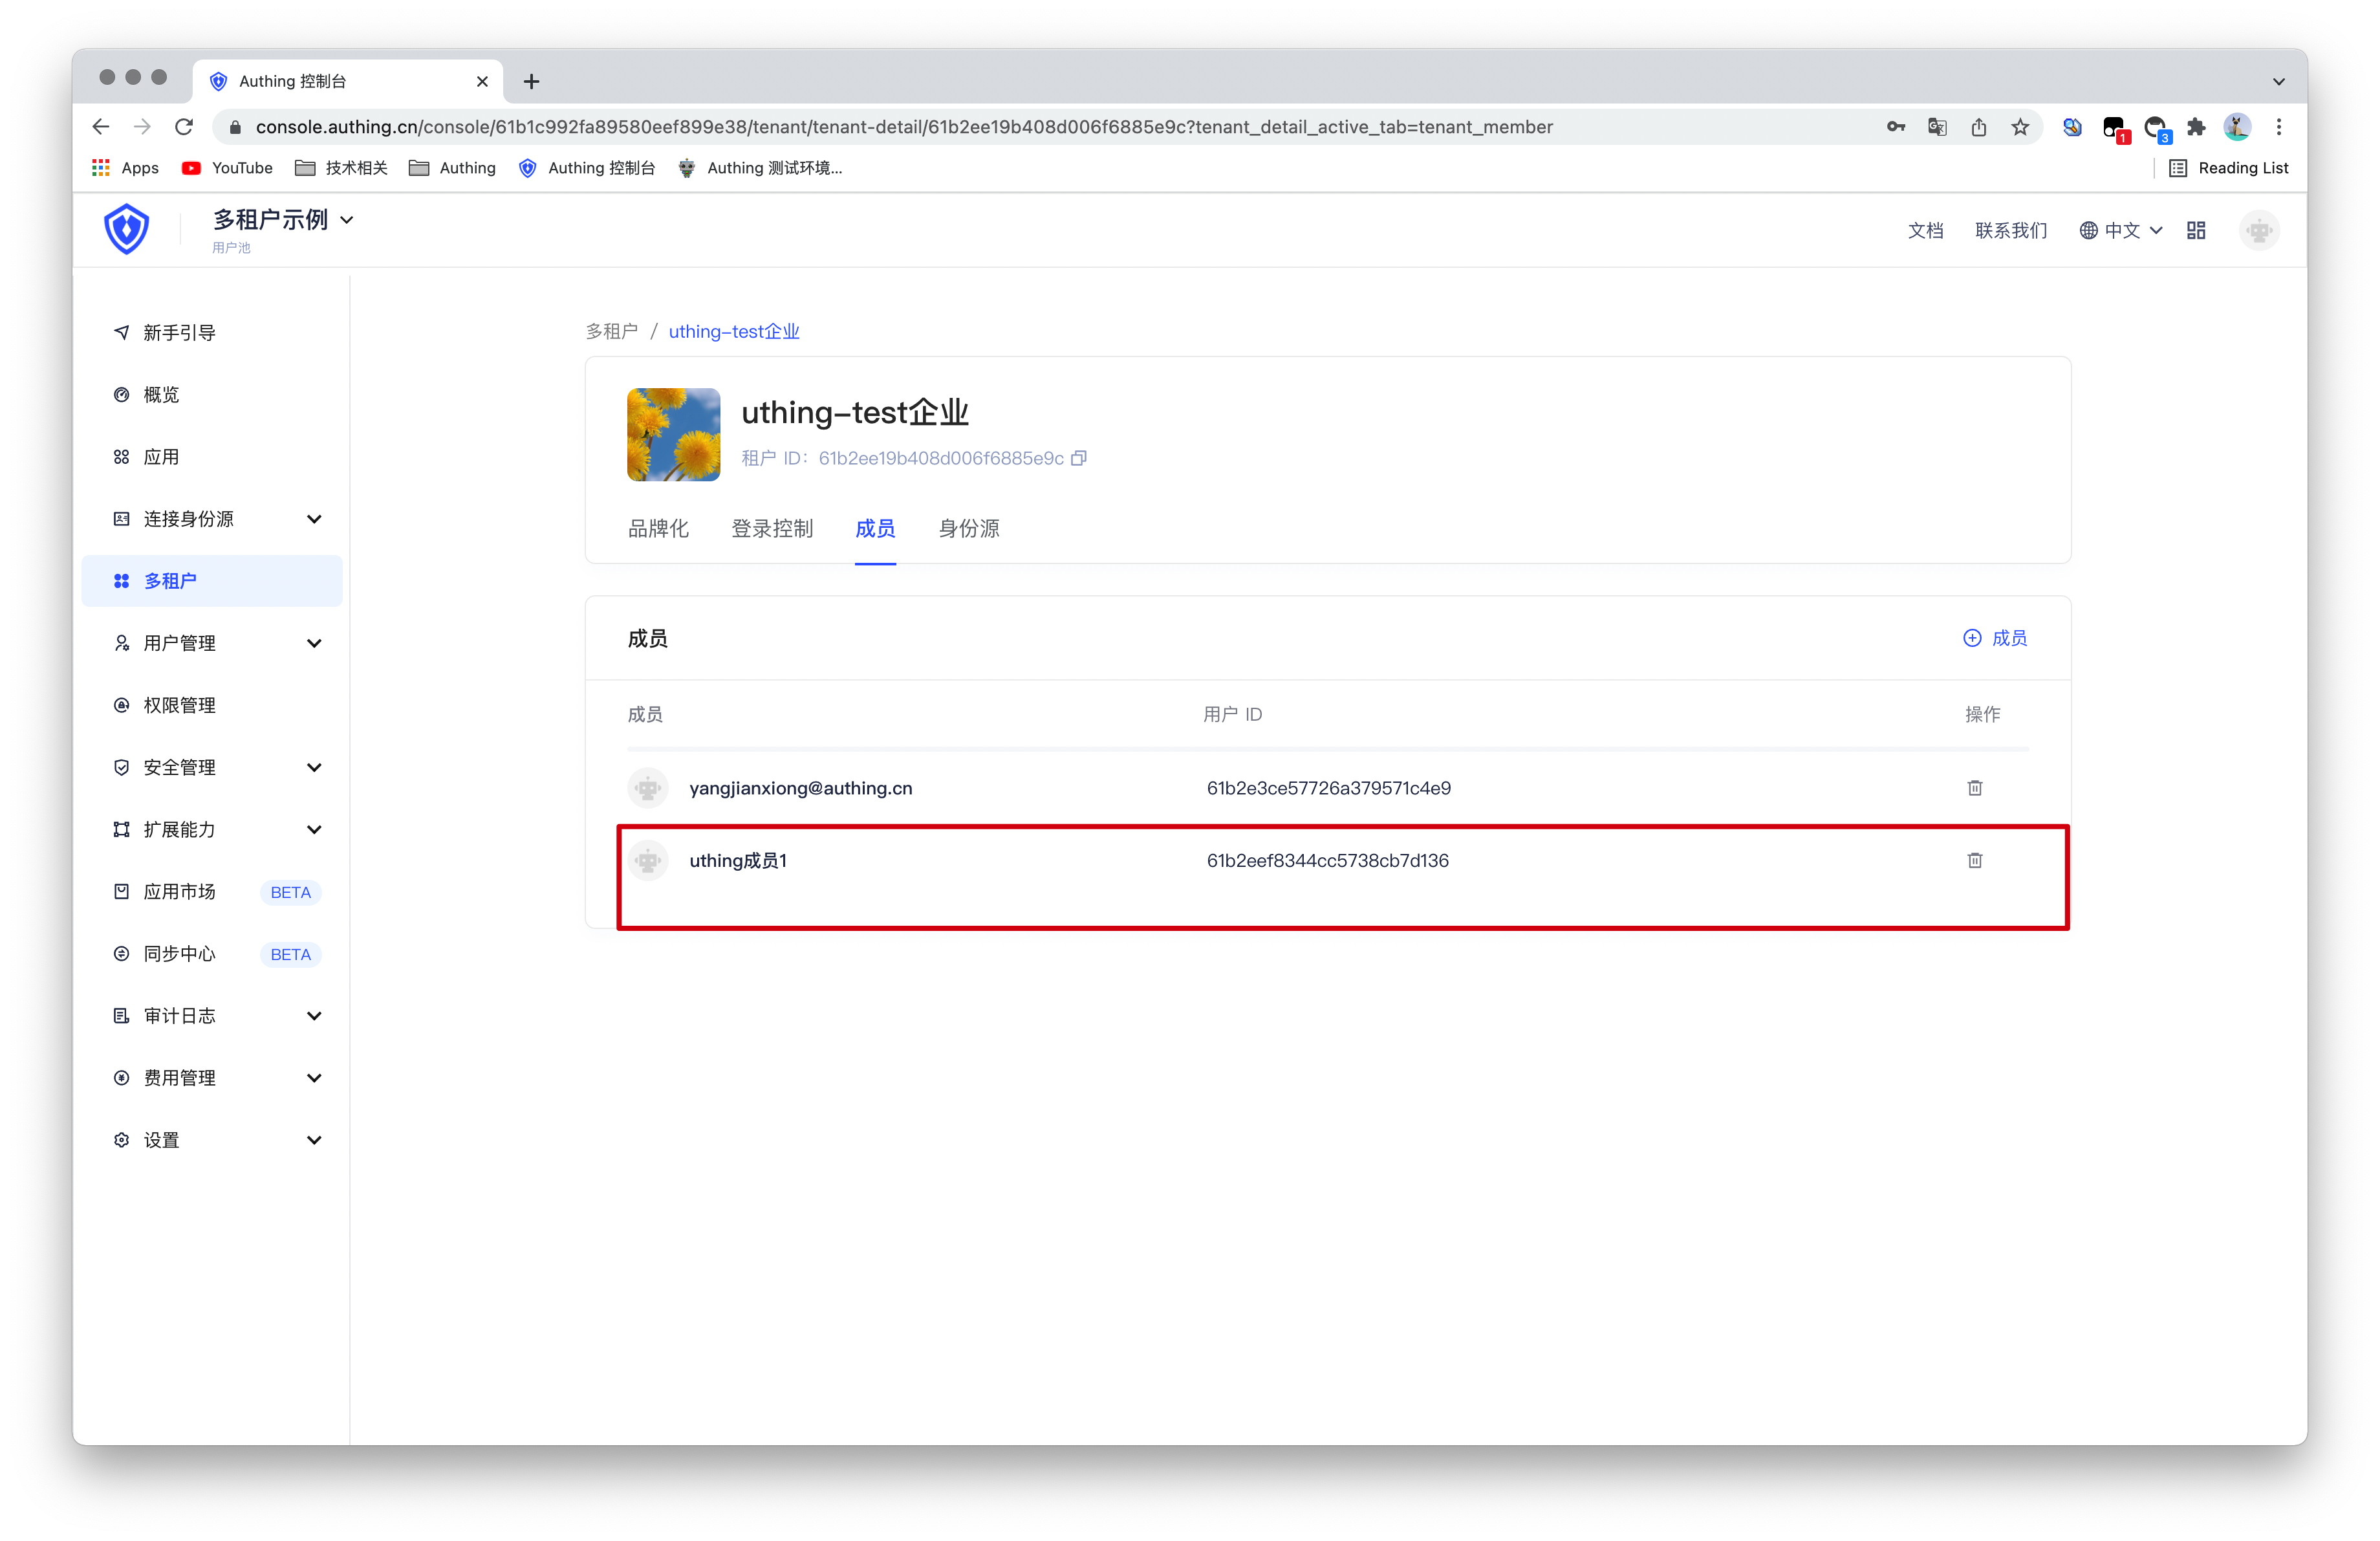The image size is (2380, 1541).
Task: Open Chrome profile avatar
Action: tap(2238, 127)
